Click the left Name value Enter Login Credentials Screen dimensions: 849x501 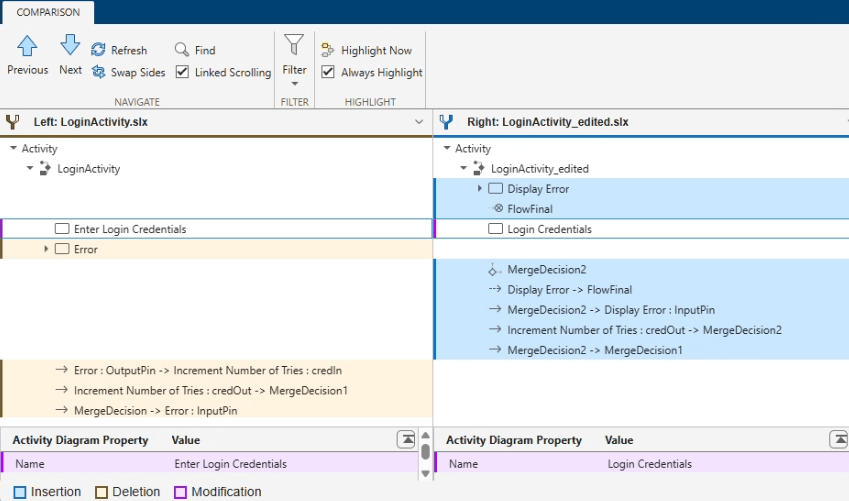pyautogui.click(x=230, y=464)
